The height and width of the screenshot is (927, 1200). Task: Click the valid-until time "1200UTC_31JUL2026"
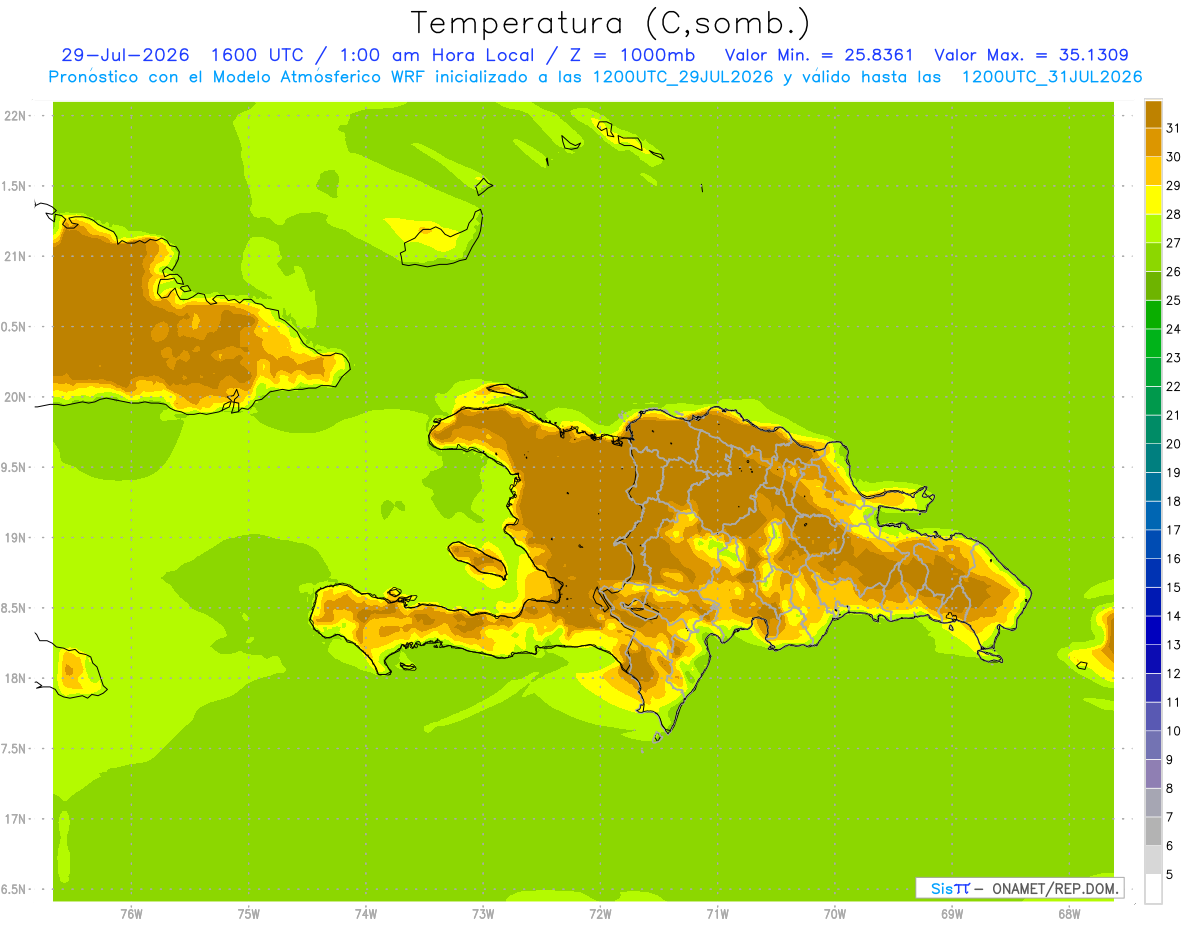(x=1051, y=77)
